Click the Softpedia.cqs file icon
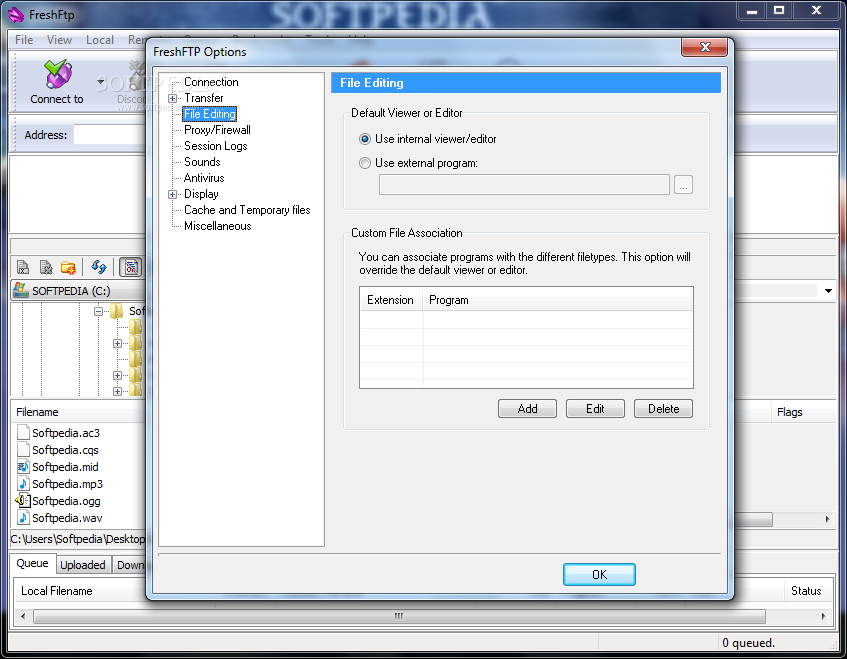847x659 pixels. point(23,449)
